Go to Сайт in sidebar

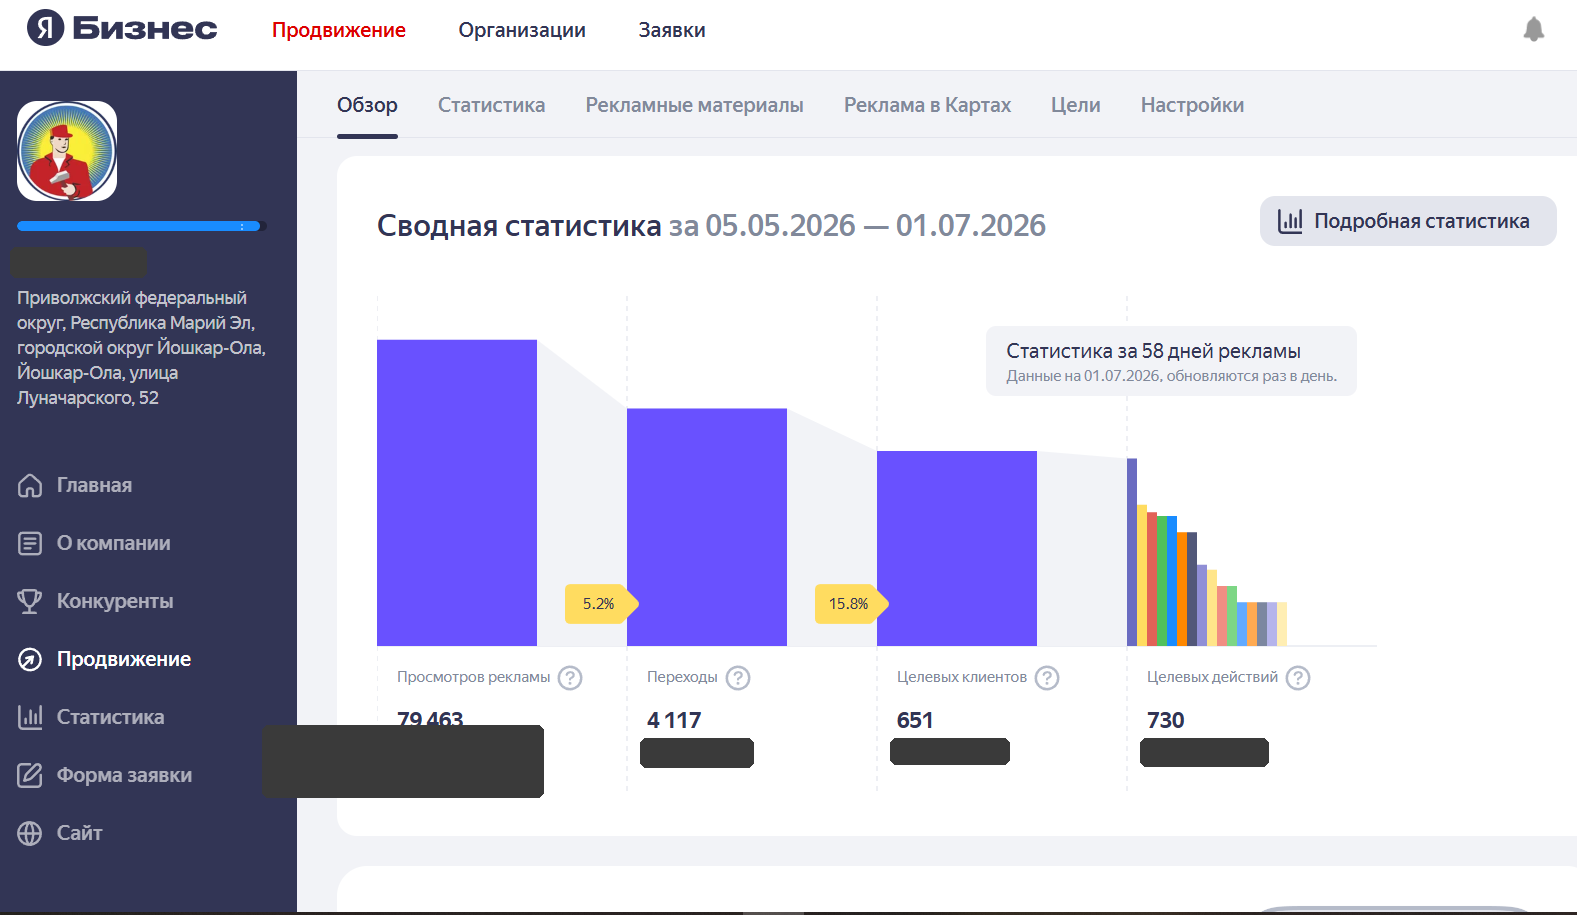pyautogui.click(x=79, y=833)
